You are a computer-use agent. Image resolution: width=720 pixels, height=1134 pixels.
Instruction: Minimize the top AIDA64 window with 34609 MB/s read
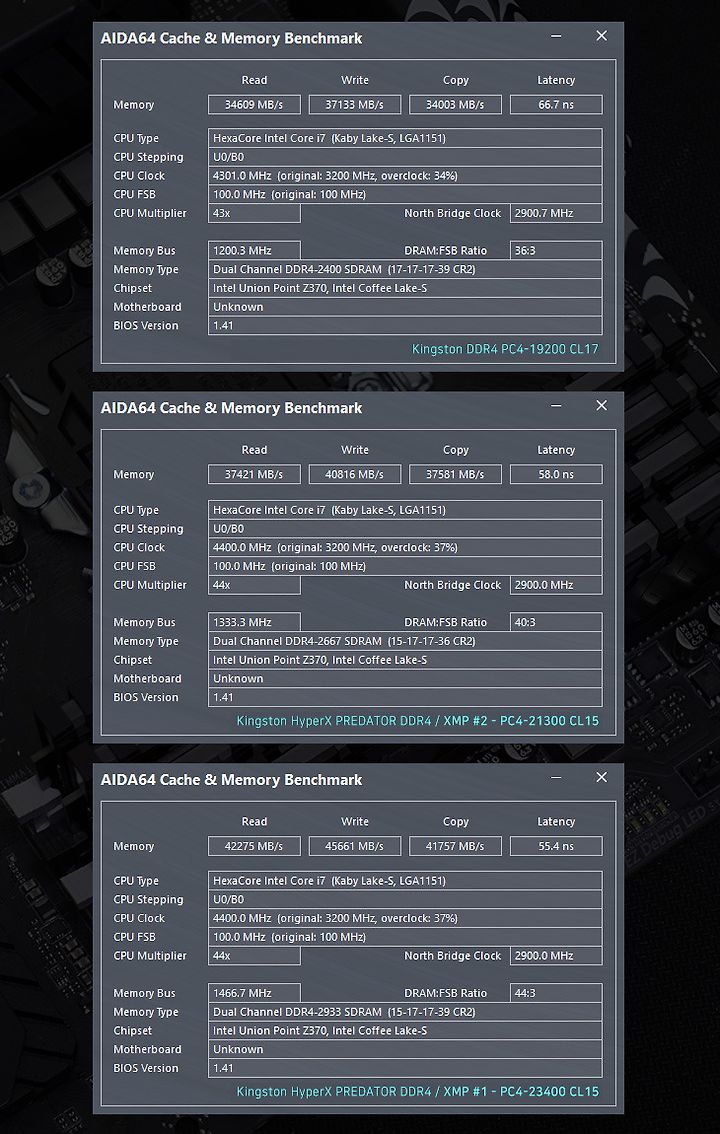[556, 36]
